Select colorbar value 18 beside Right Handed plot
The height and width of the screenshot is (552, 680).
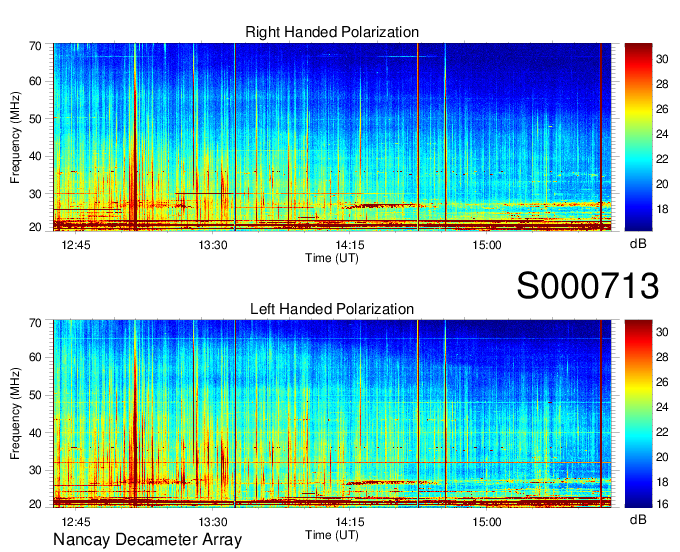point(662,209)
